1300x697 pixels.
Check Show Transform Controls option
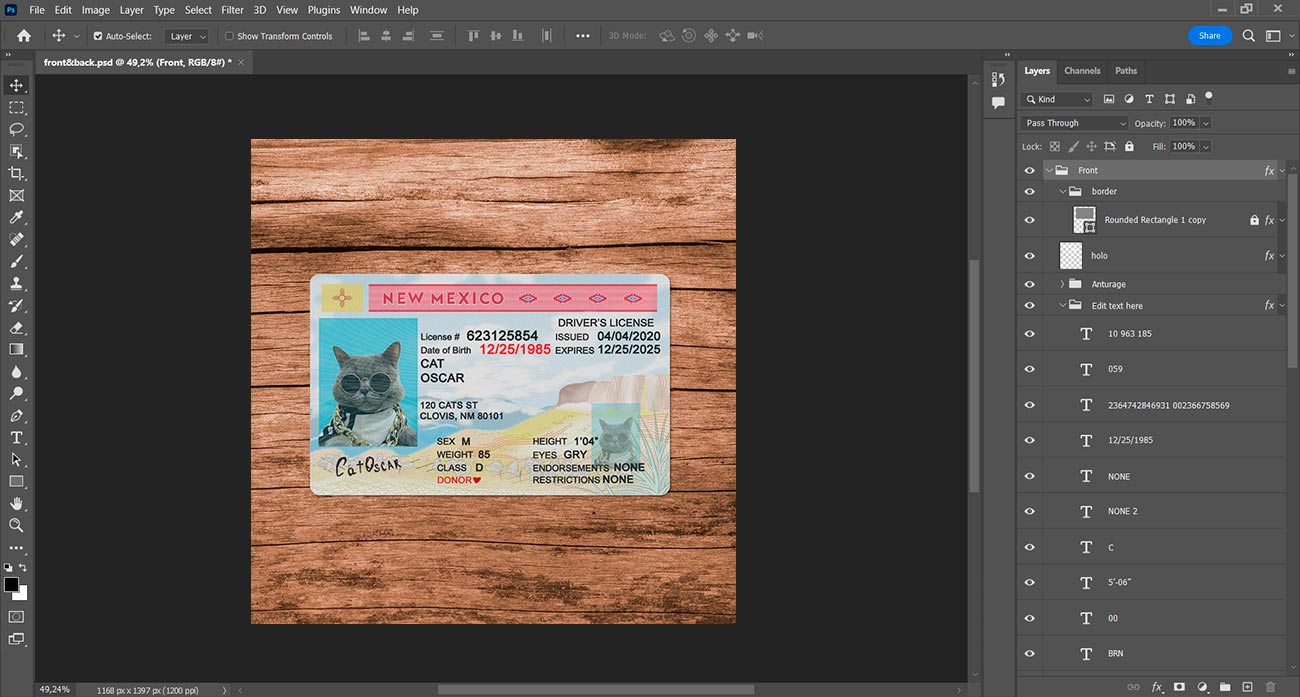[229, 36]
